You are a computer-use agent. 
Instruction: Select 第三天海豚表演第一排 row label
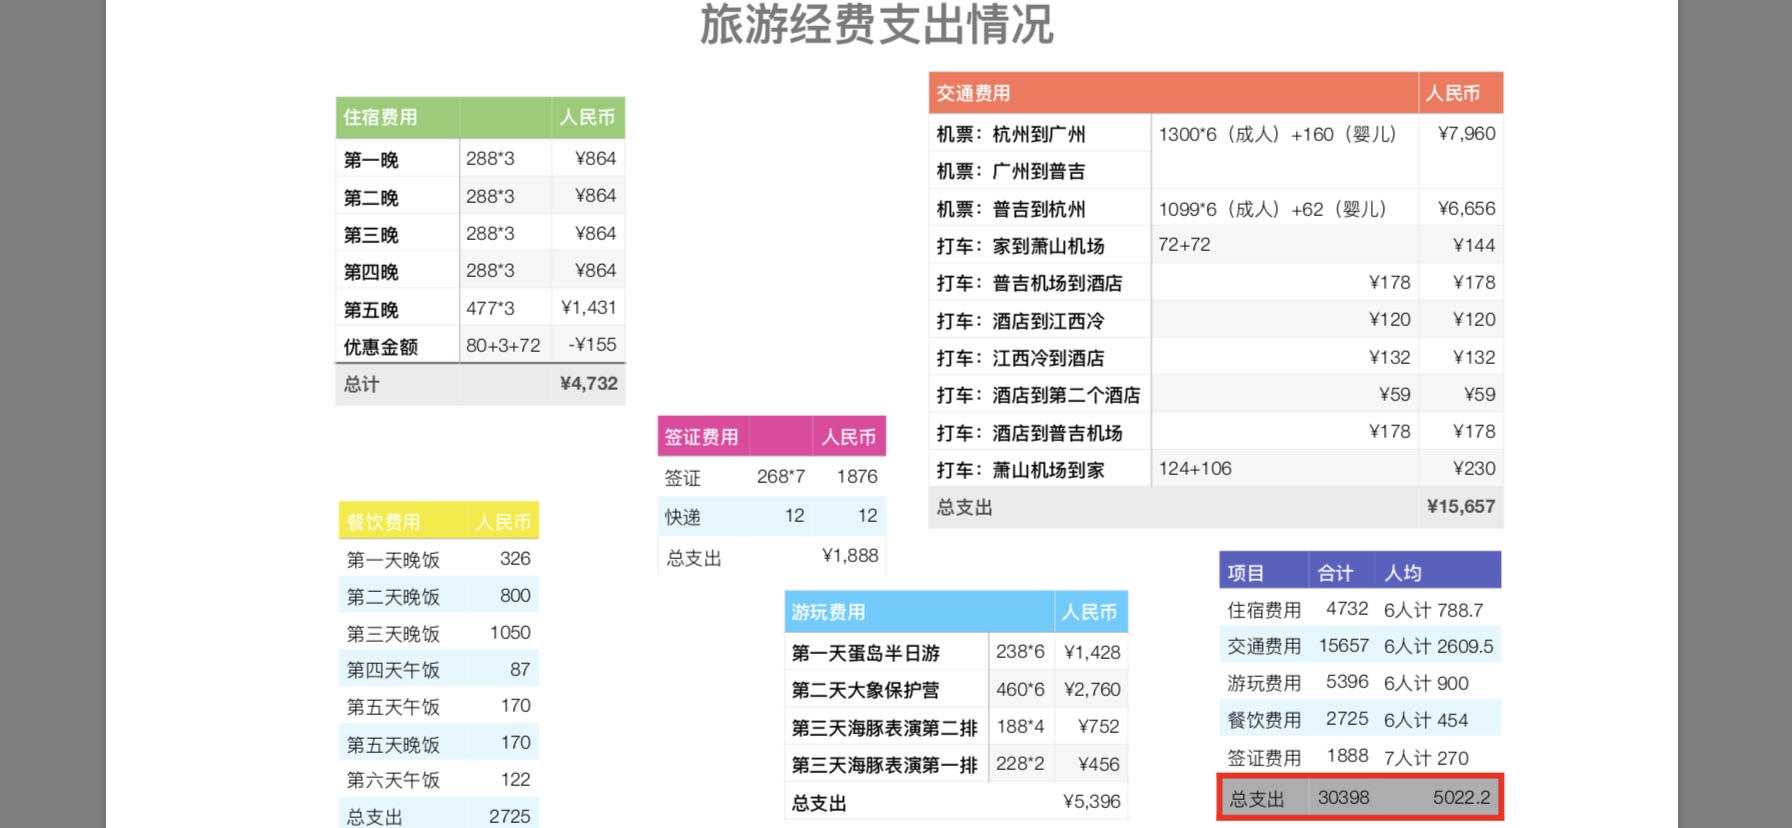[884, 765]
